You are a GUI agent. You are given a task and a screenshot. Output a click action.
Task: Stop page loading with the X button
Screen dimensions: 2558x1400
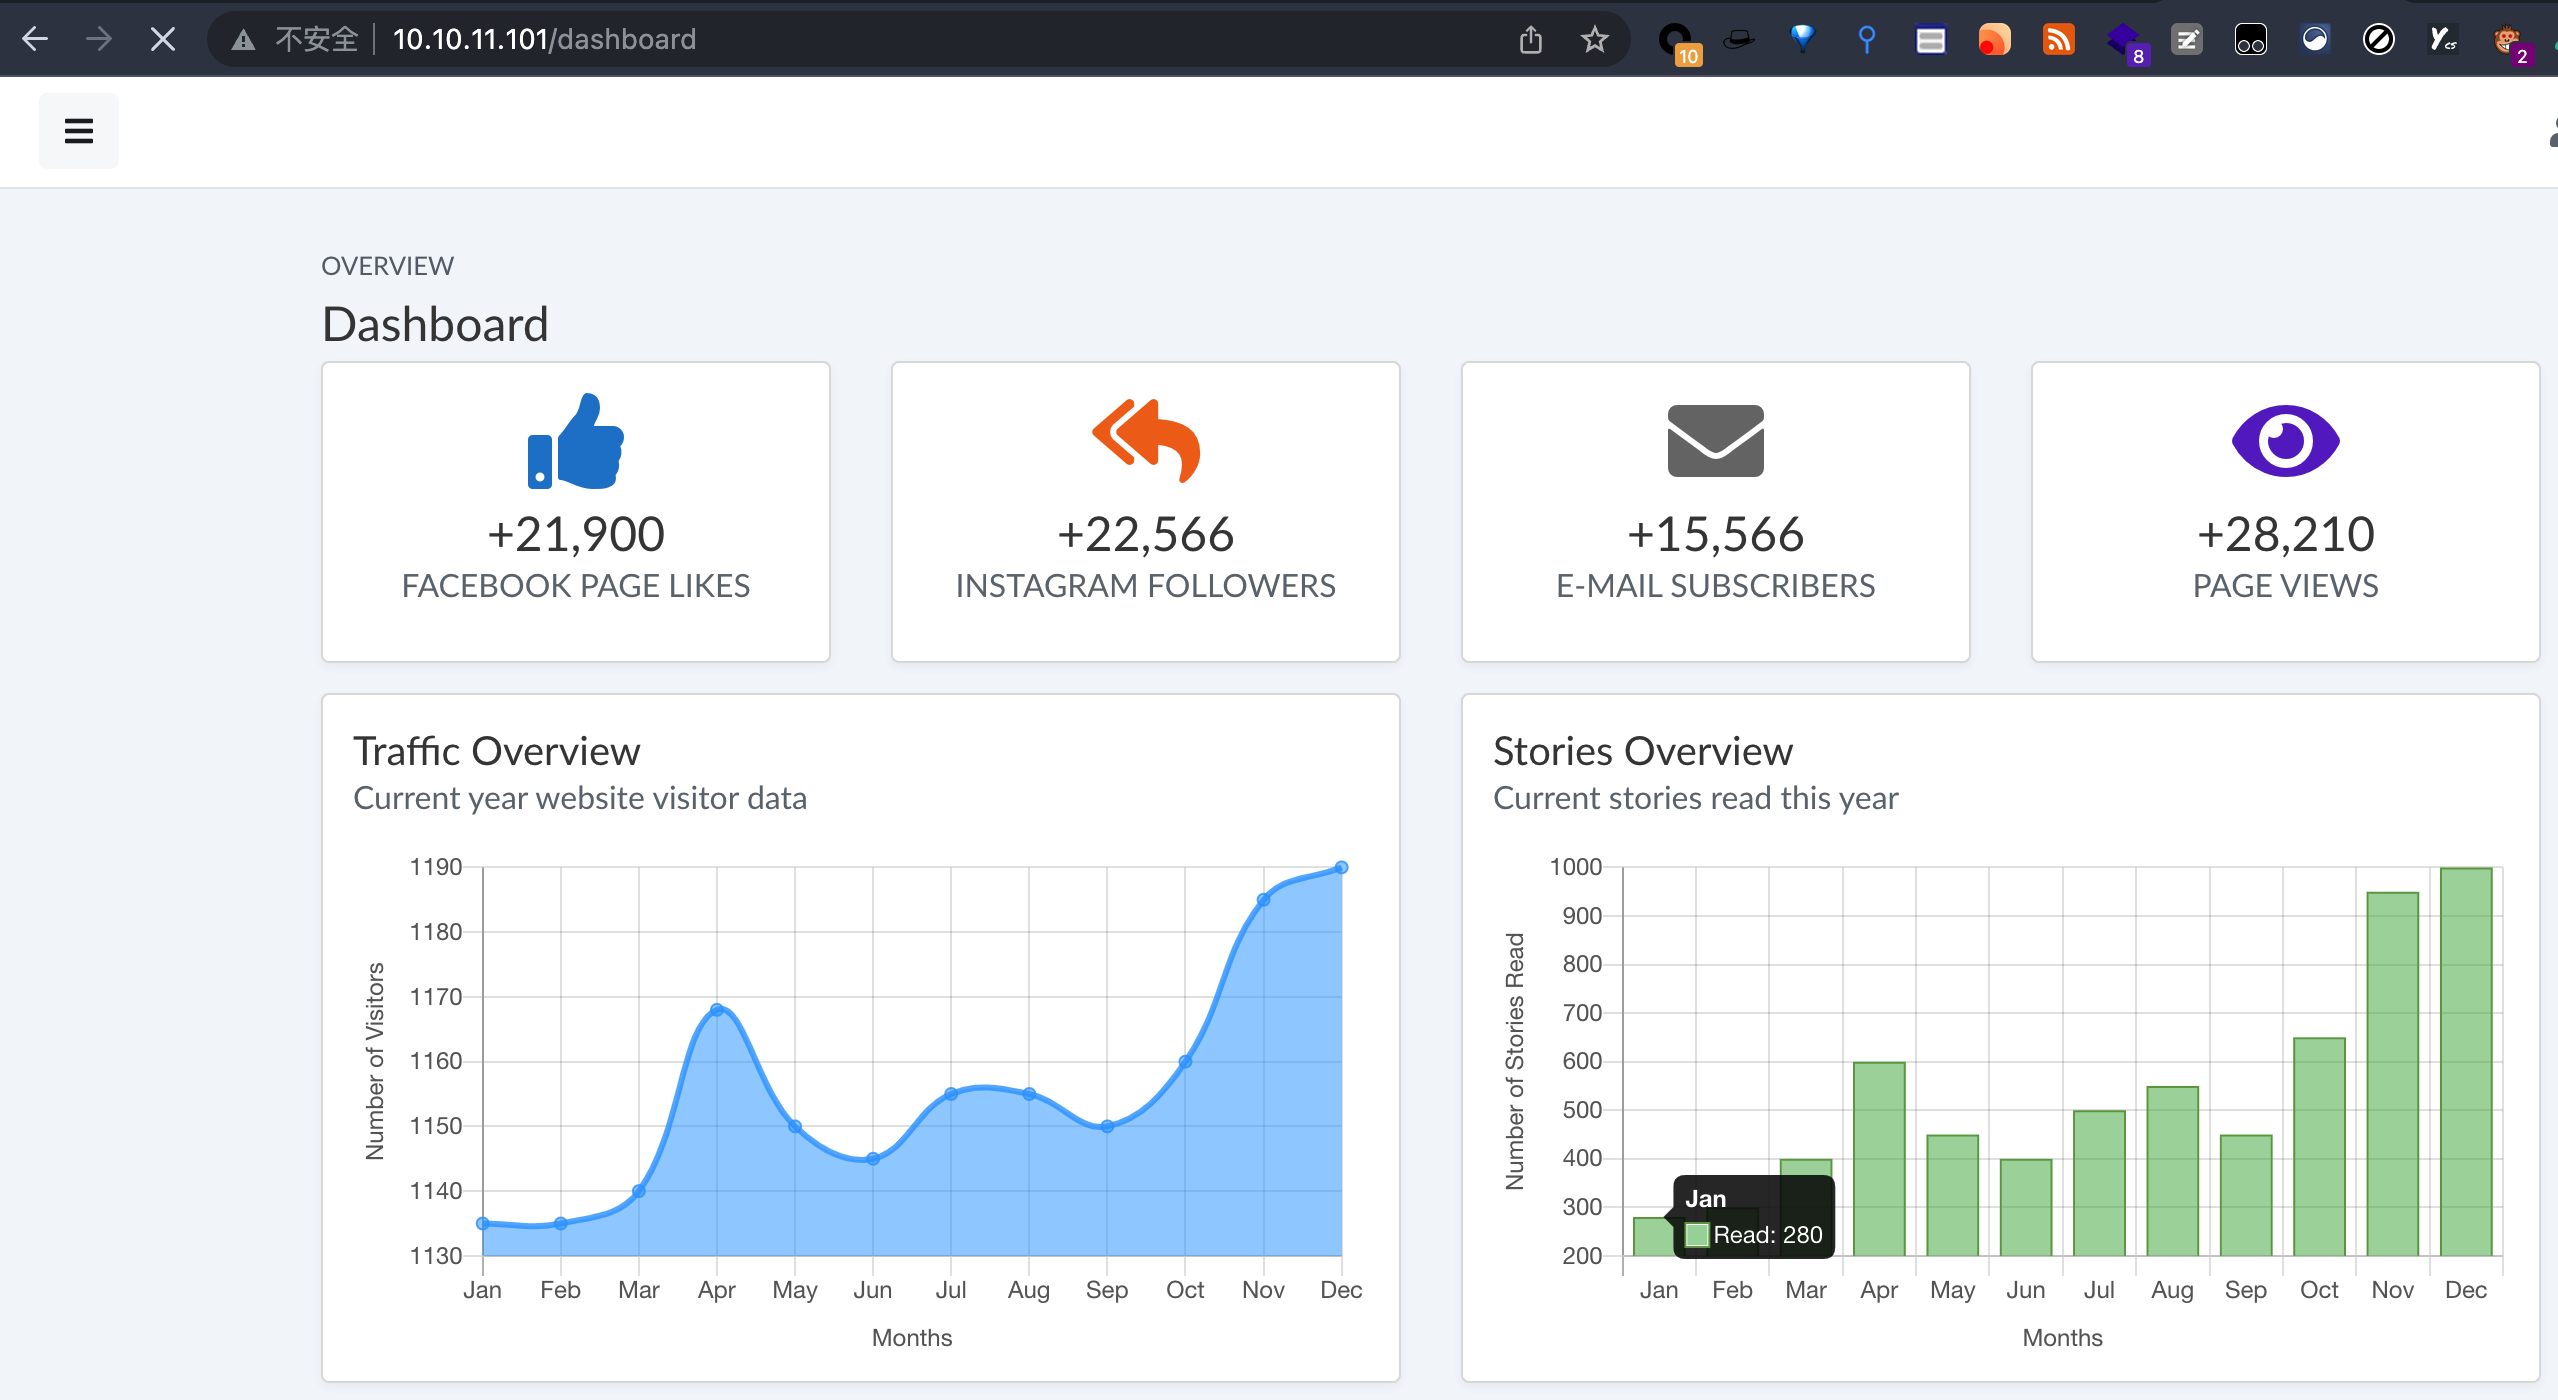162,39
